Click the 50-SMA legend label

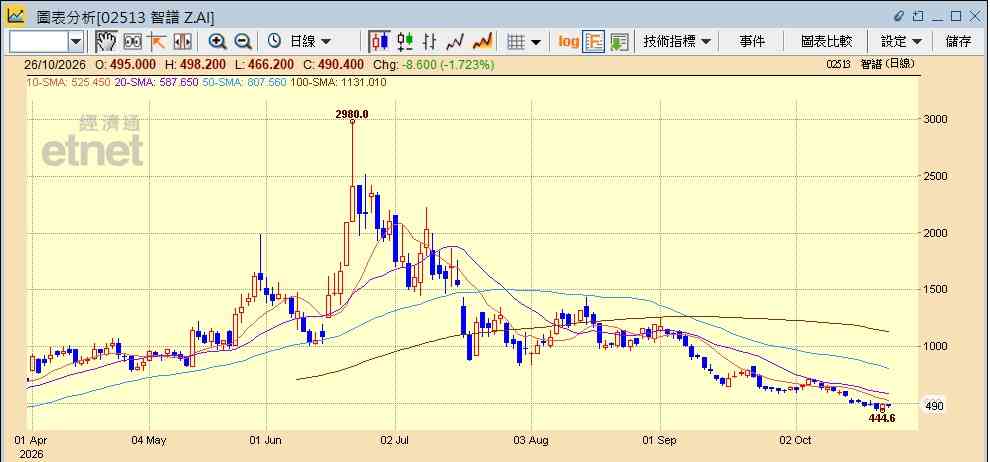[245, 82]
